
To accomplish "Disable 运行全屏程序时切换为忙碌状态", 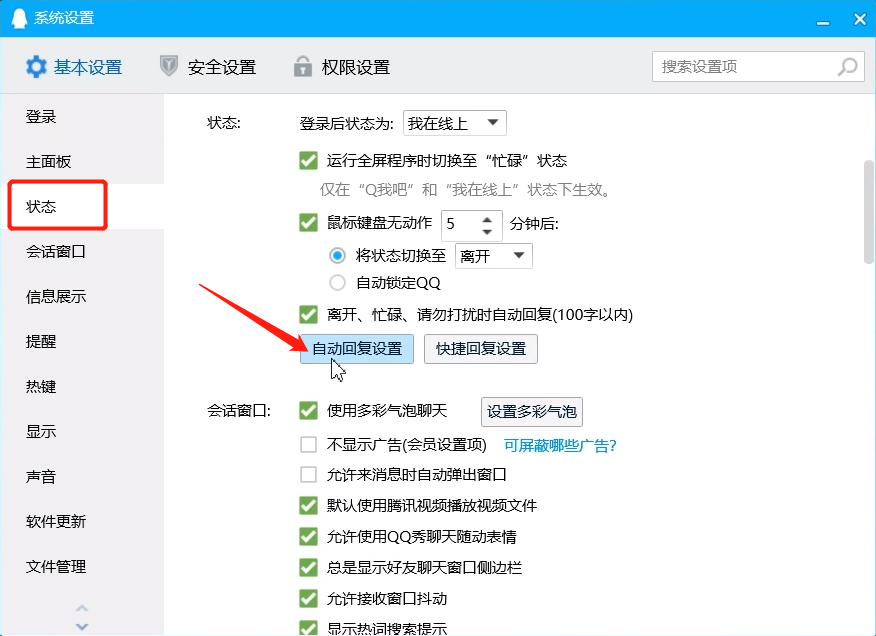I will [307, 159].
